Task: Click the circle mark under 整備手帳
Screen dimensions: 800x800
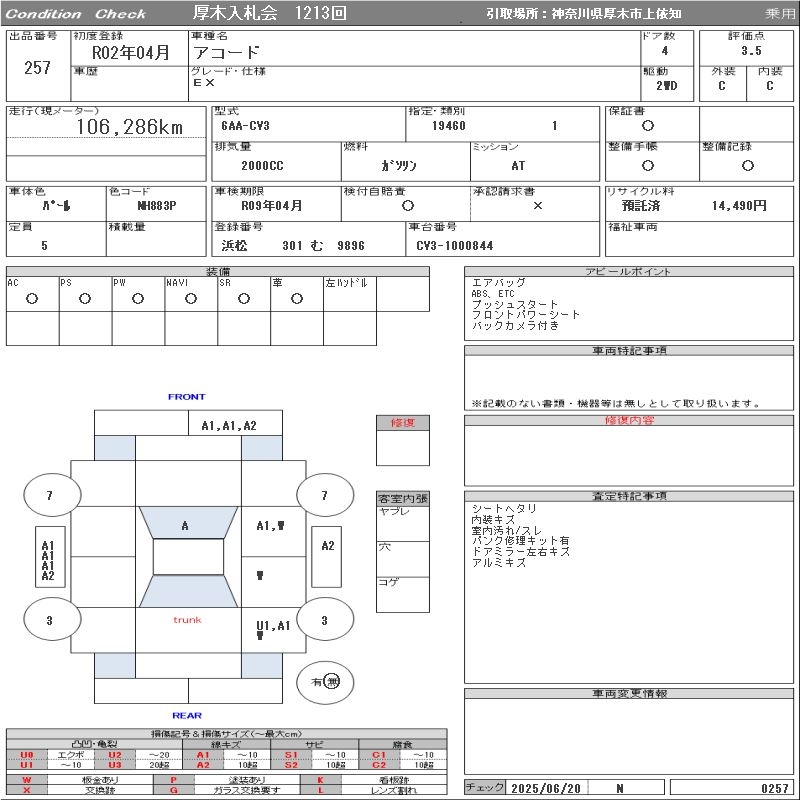Action: (647, 165)
